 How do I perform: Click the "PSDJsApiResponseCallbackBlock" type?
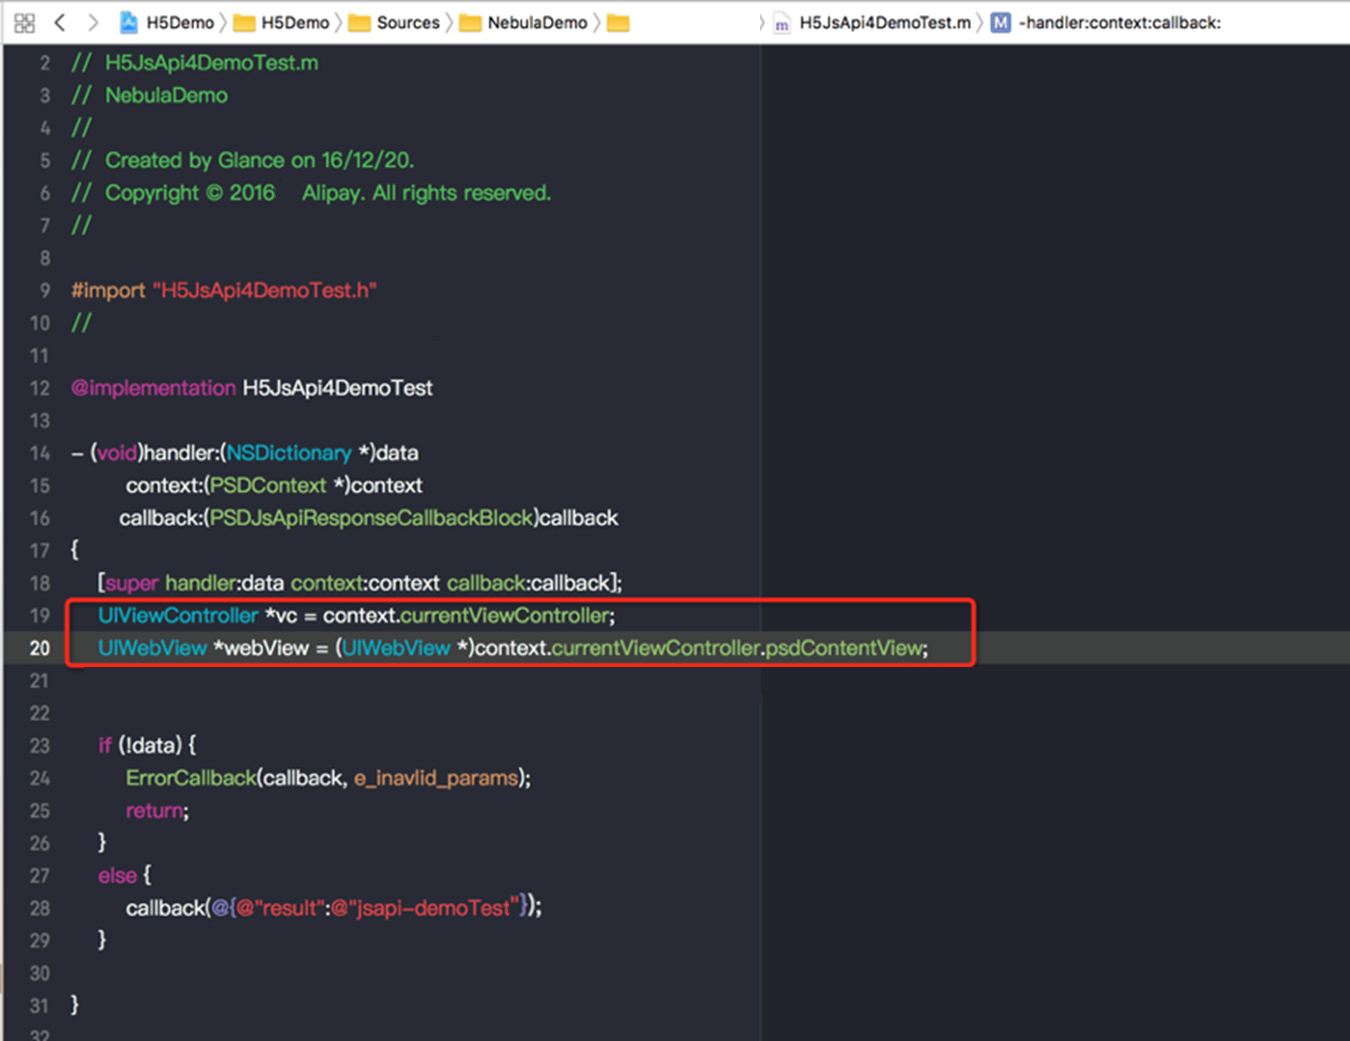371,518
